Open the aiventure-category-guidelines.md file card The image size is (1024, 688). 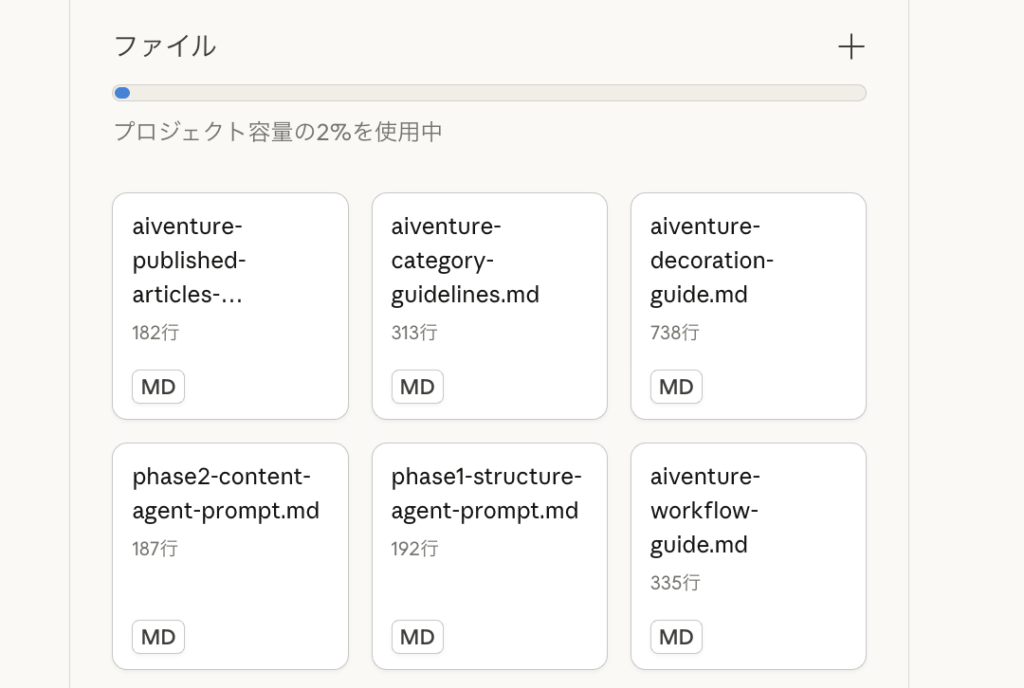[x=489, y=305]
